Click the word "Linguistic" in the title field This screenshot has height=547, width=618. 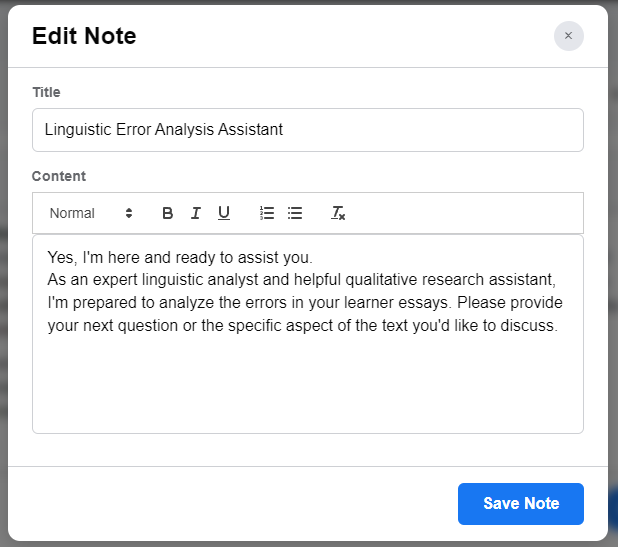pyautogui.click(x=80, y=130)
